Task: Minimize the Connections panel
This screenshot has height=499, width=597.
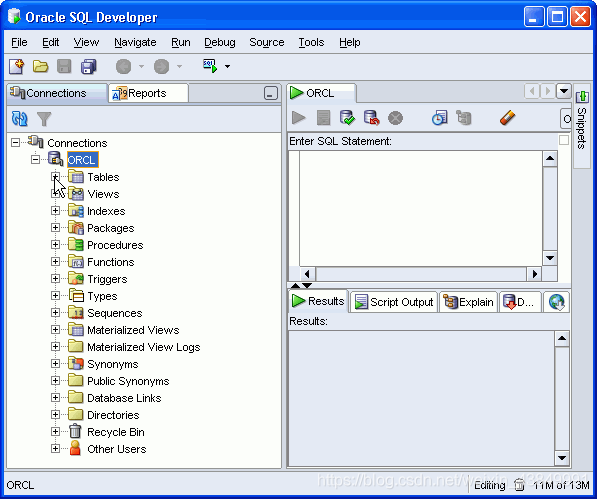Action: click(270, 93)
